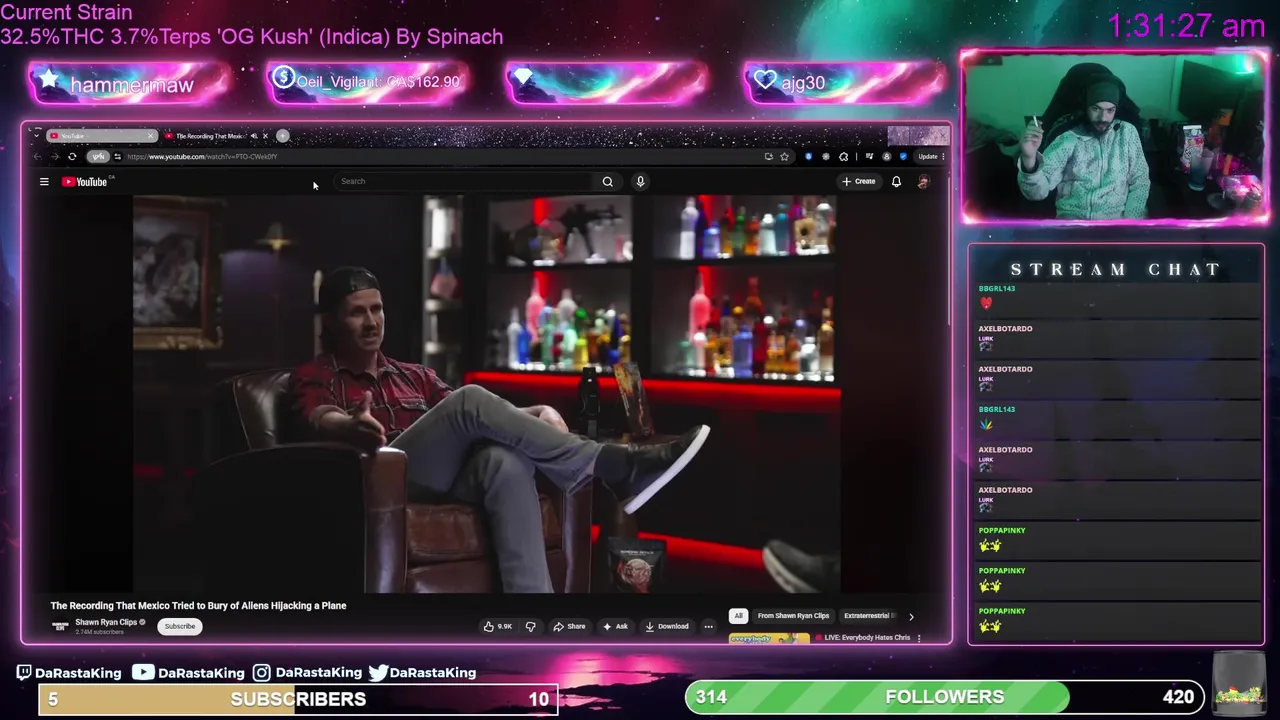Dislike the video with thumbs down
1280x720 pixels.
(x=531, y=626)
